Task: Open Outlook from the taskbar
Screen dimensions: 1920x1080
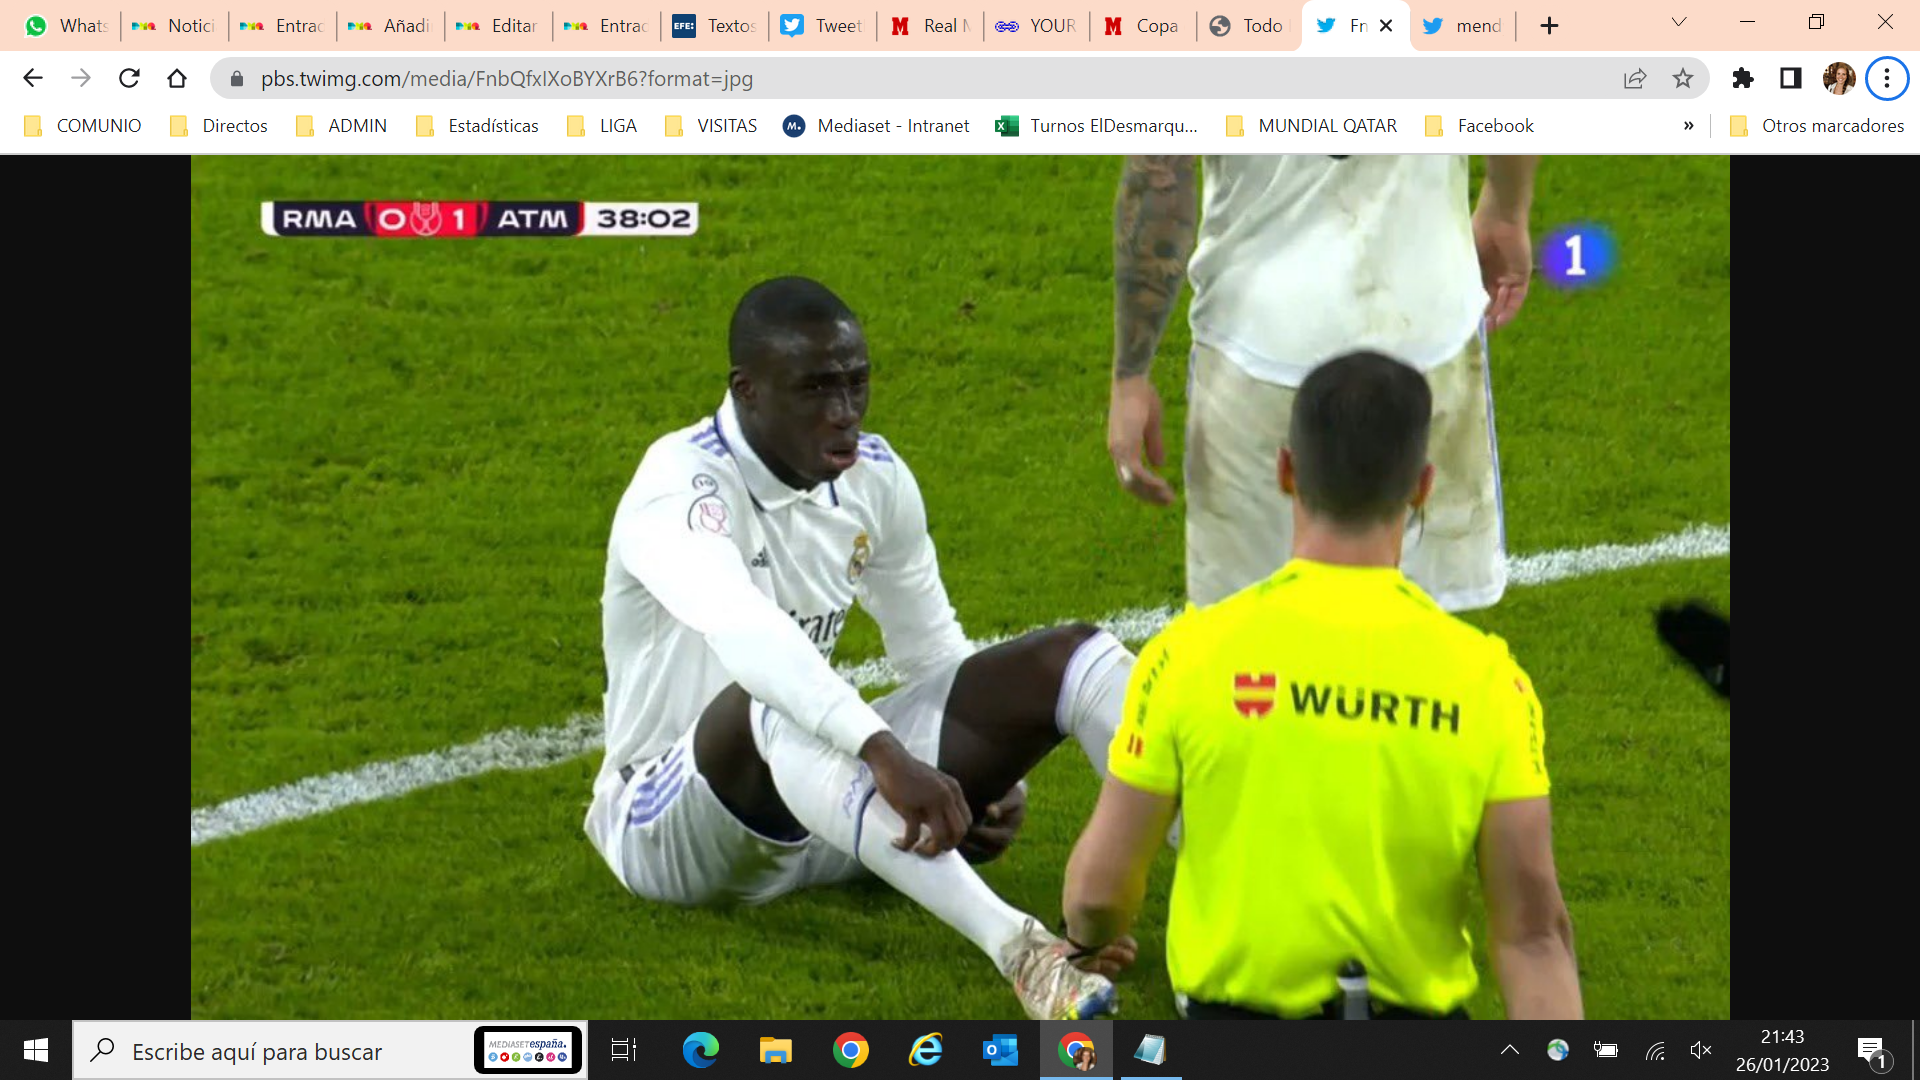Action: point(1000,1050)
